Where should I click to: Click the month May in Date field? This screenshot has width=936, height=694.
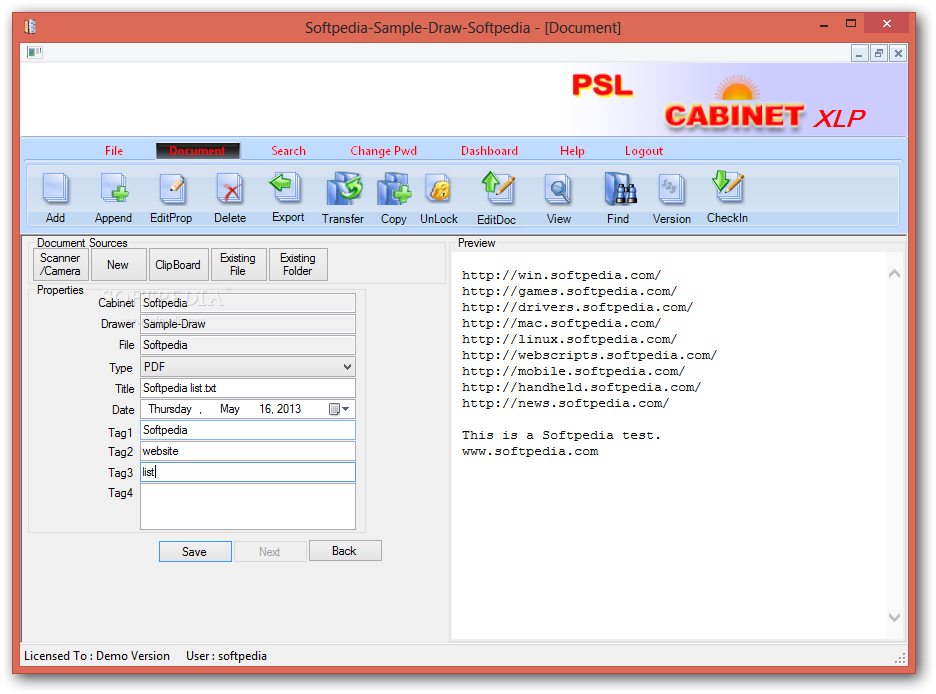pos(230,409)
